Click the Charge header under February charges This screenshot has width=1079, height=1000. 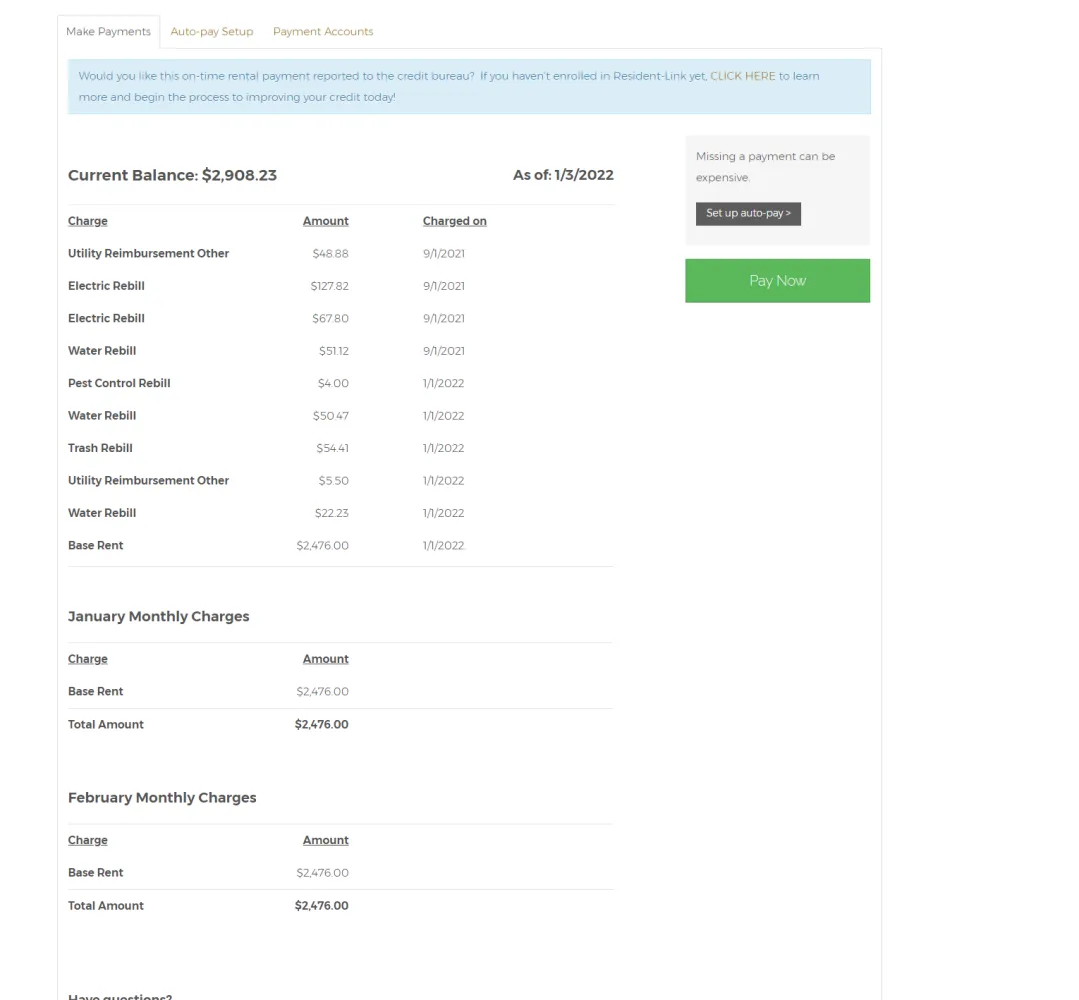click(87, 840)
